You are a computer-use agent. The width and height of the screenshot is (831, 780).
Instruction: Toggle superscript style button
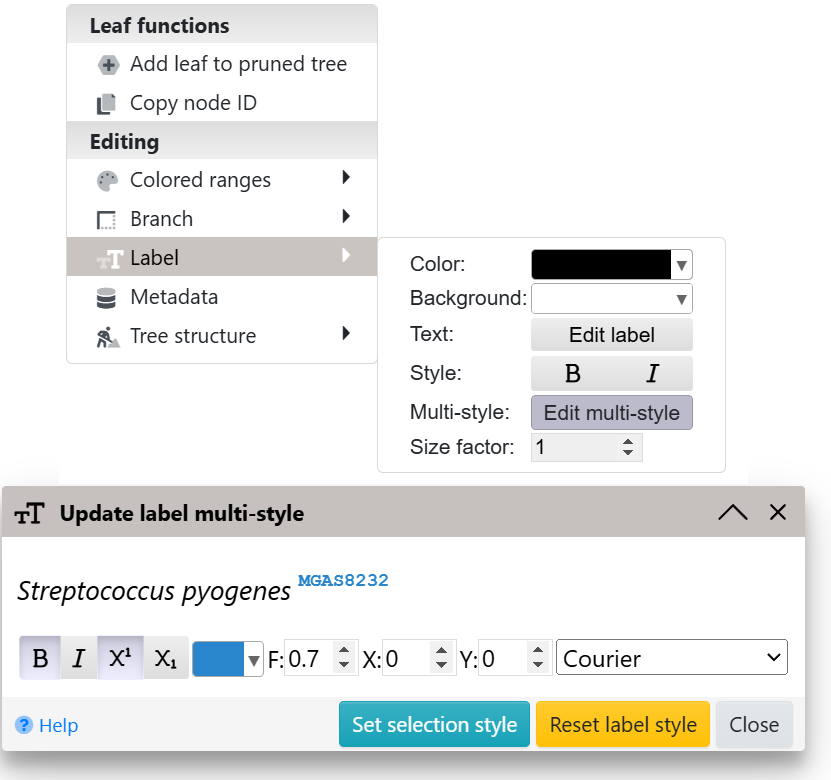120,659
